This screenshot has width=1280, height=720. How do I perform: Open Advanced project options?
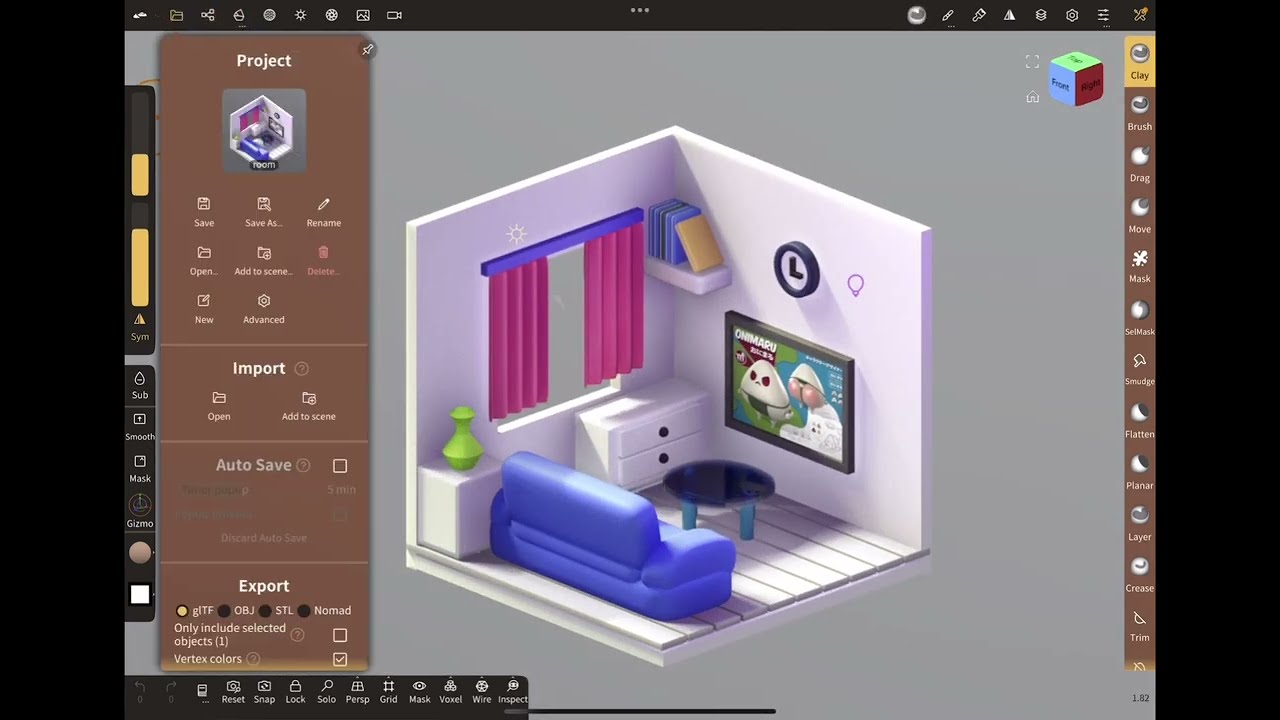pyautogui.click(x=264, y=309)
